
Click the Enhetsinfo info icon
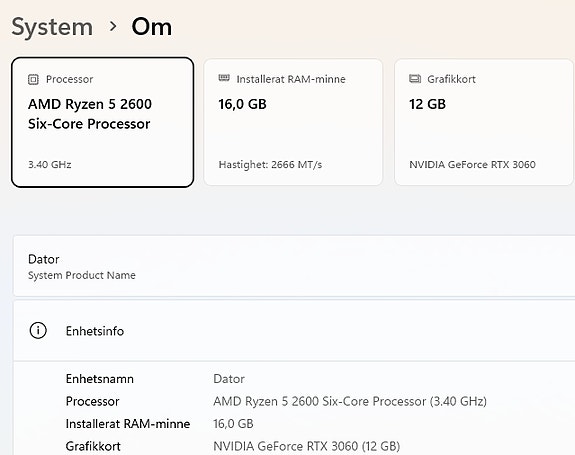coord(38,331)
